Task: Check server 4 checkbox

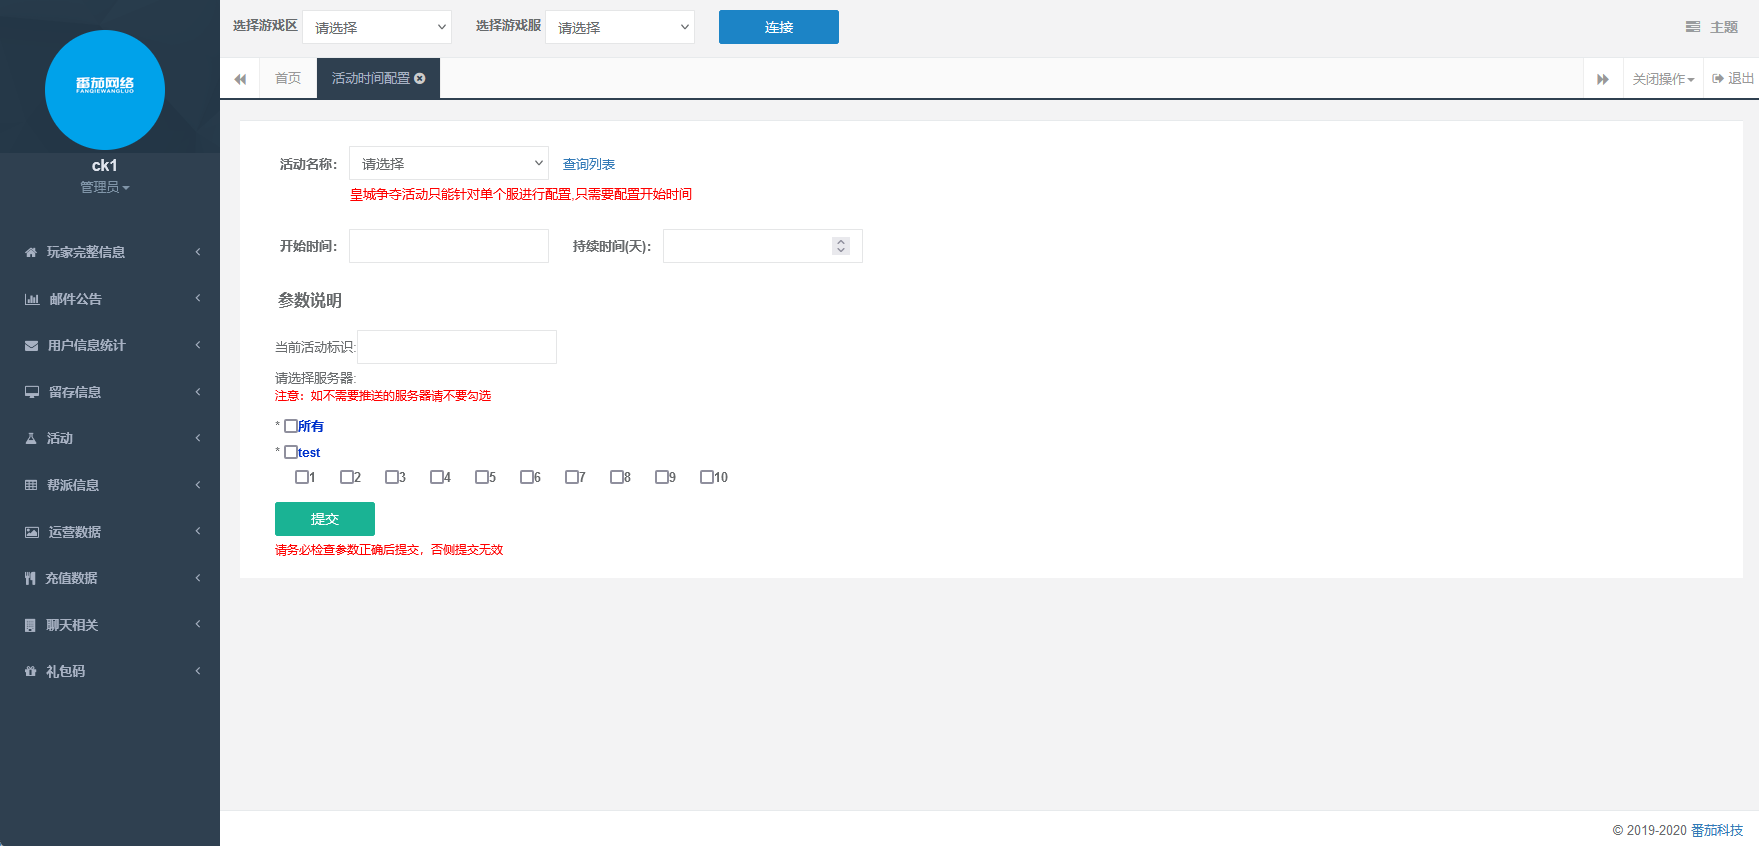Action: [437, 477]
